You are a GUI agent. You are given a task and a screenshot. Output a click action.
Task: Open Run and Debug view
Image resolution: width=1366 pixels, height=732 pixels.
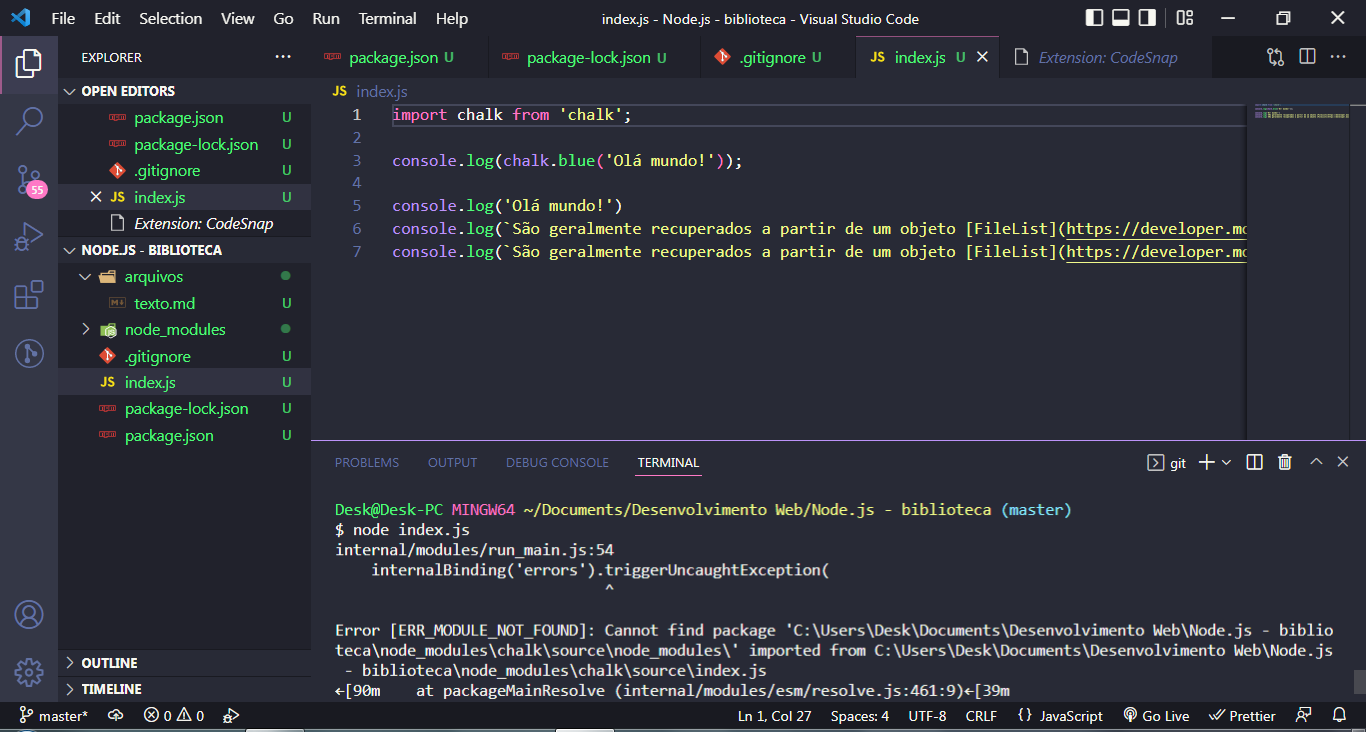click(29, 237)
